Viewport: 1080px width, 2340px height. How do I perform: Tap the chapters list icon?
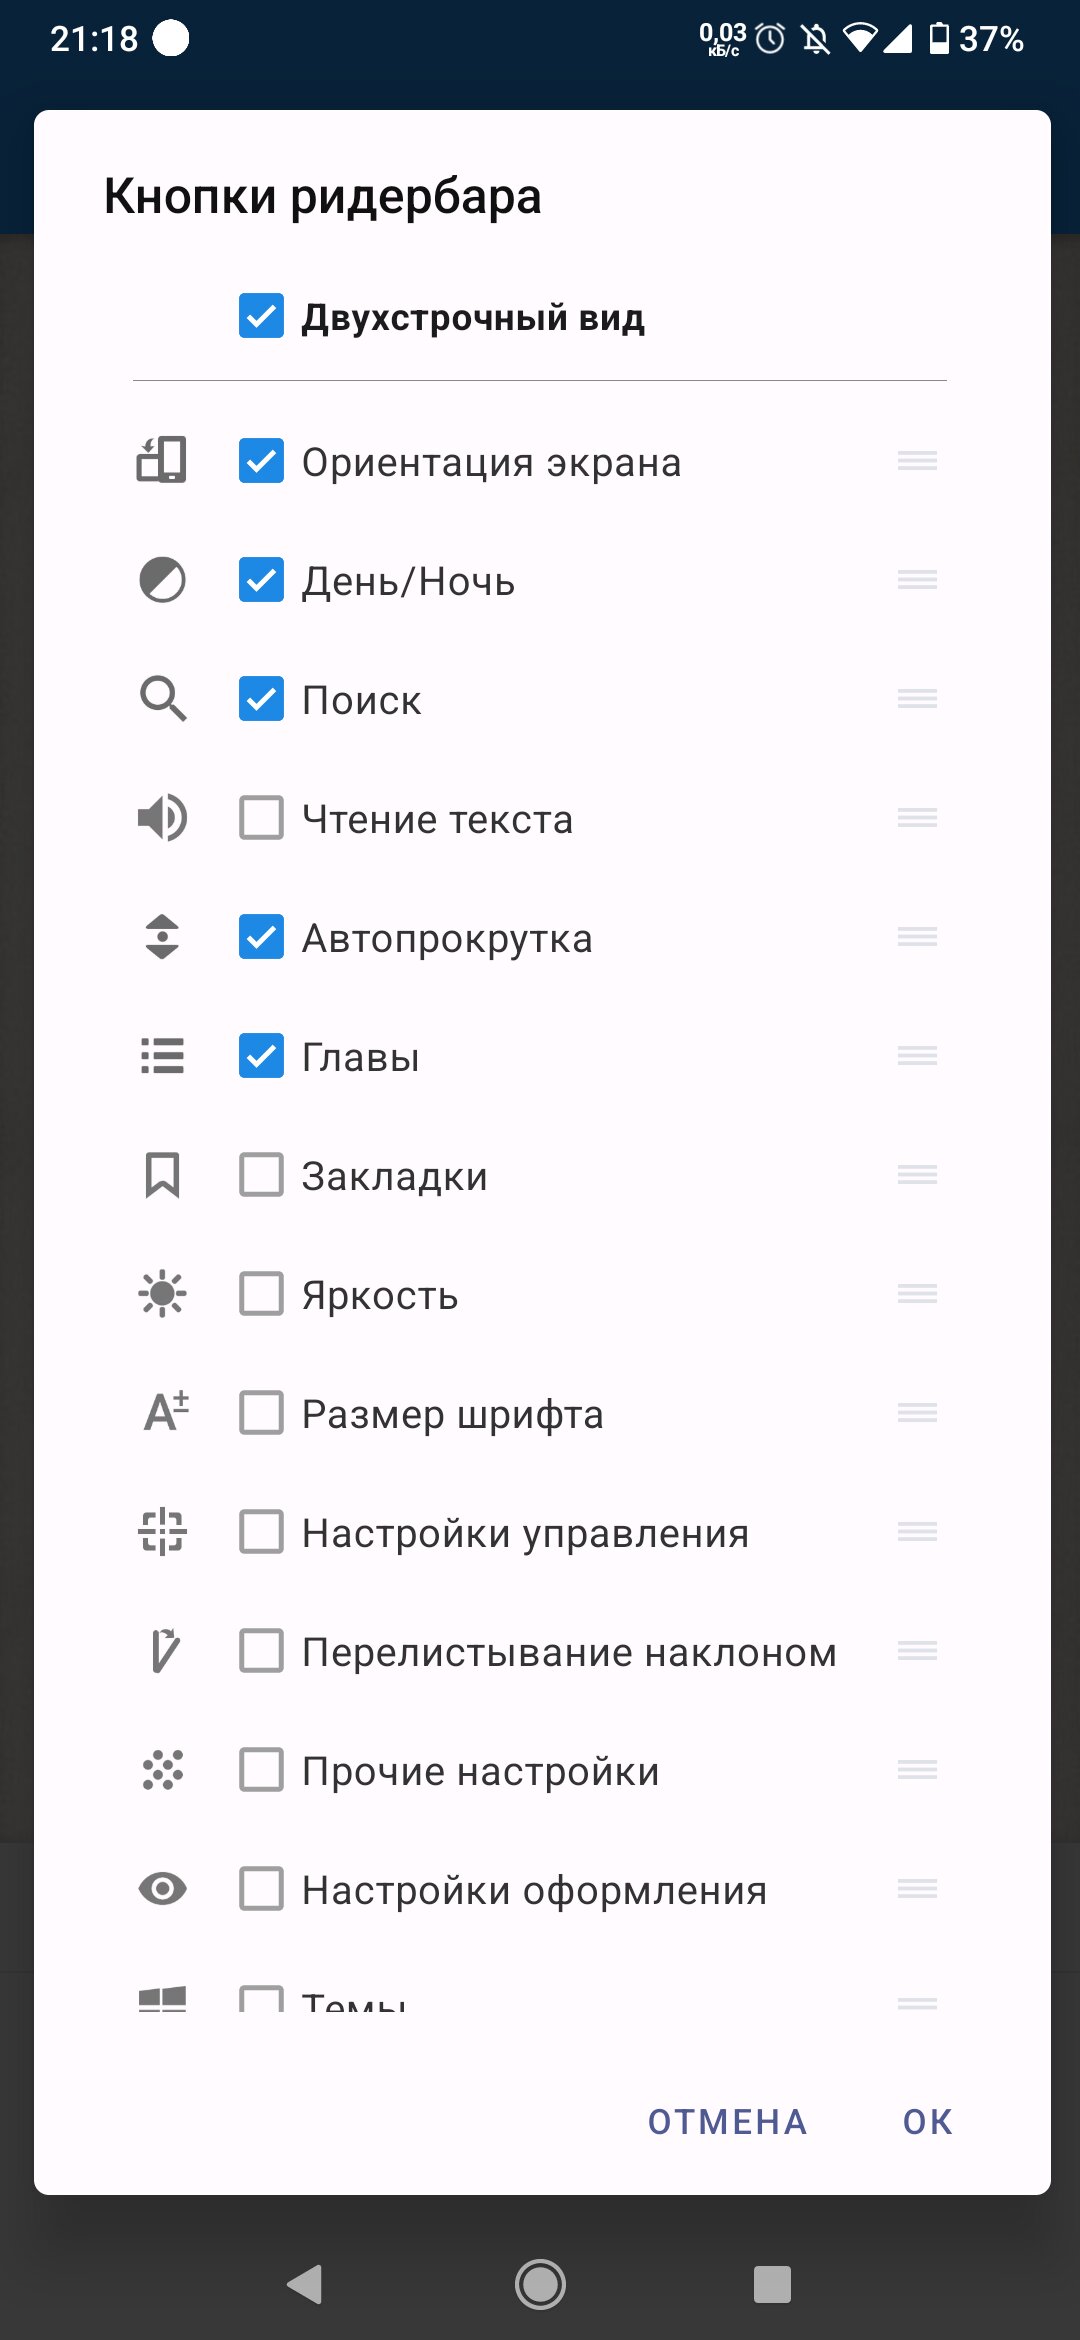162,1056
